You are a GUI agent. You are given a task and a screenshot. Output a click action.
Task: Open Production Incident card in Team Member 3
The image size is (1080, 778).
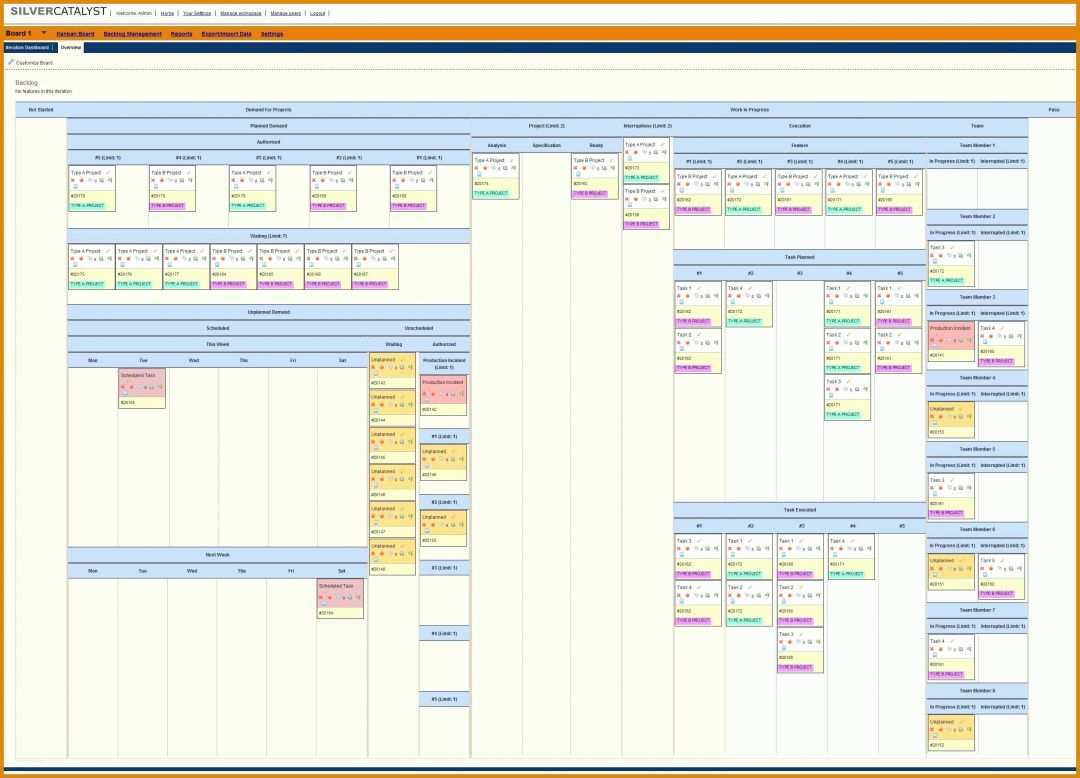point(951,341)
